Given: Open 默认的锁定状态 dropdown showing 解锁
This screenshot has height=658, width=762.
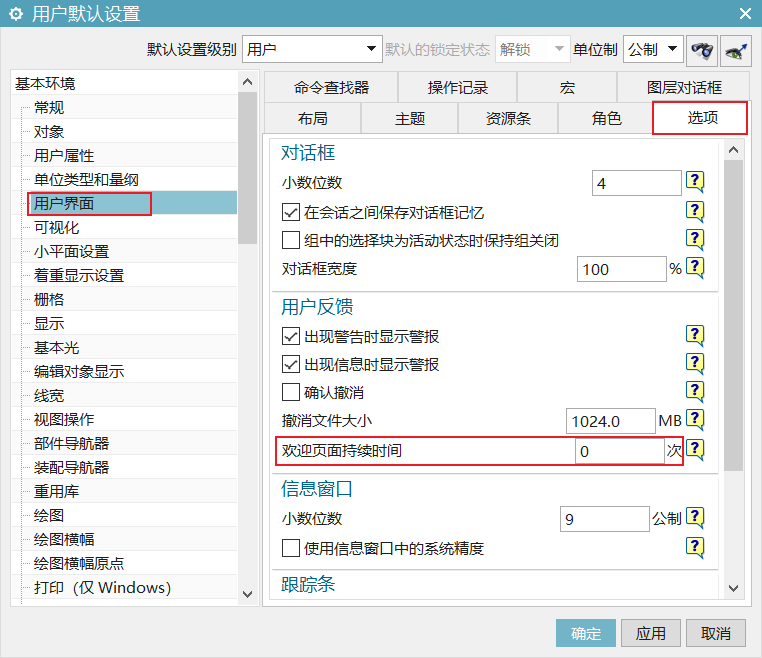Looking at the screenshot, I should (532, 49).
